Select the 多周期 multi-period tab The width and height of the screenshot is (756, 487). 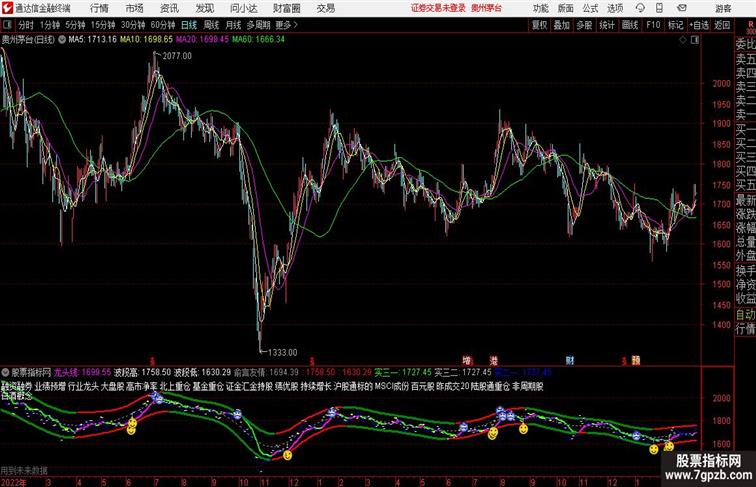pos(258,25)
